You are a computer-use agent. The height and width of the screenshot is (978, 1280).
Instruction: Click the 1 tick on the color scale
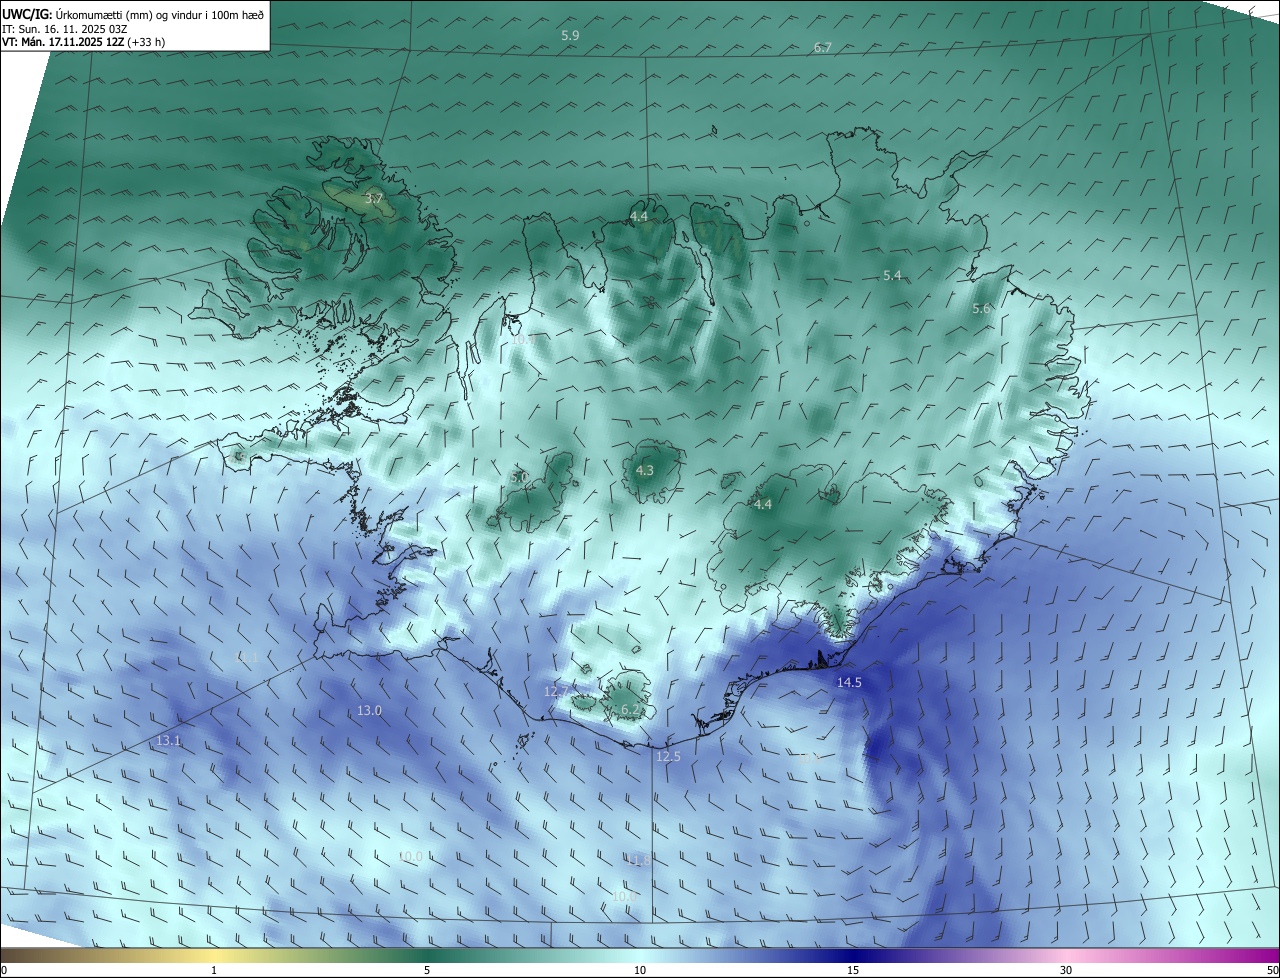click(214, 970)
